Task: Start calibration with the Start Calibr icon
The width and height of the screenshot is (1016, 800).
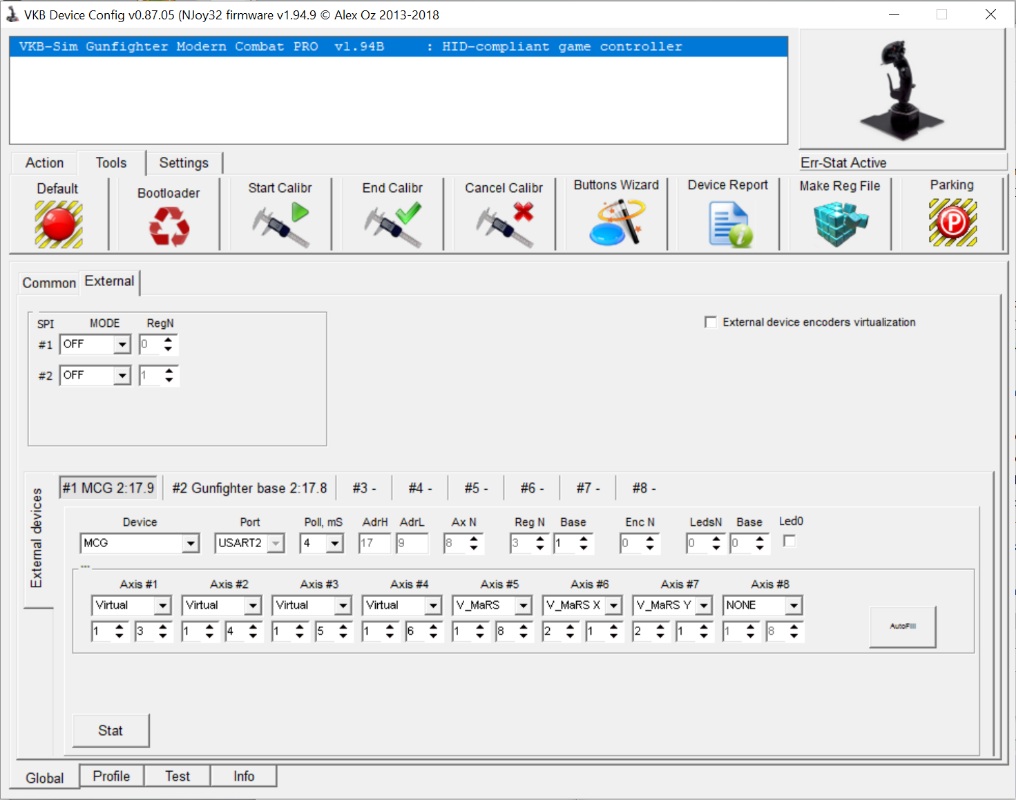Action: [x=281, y=223]
